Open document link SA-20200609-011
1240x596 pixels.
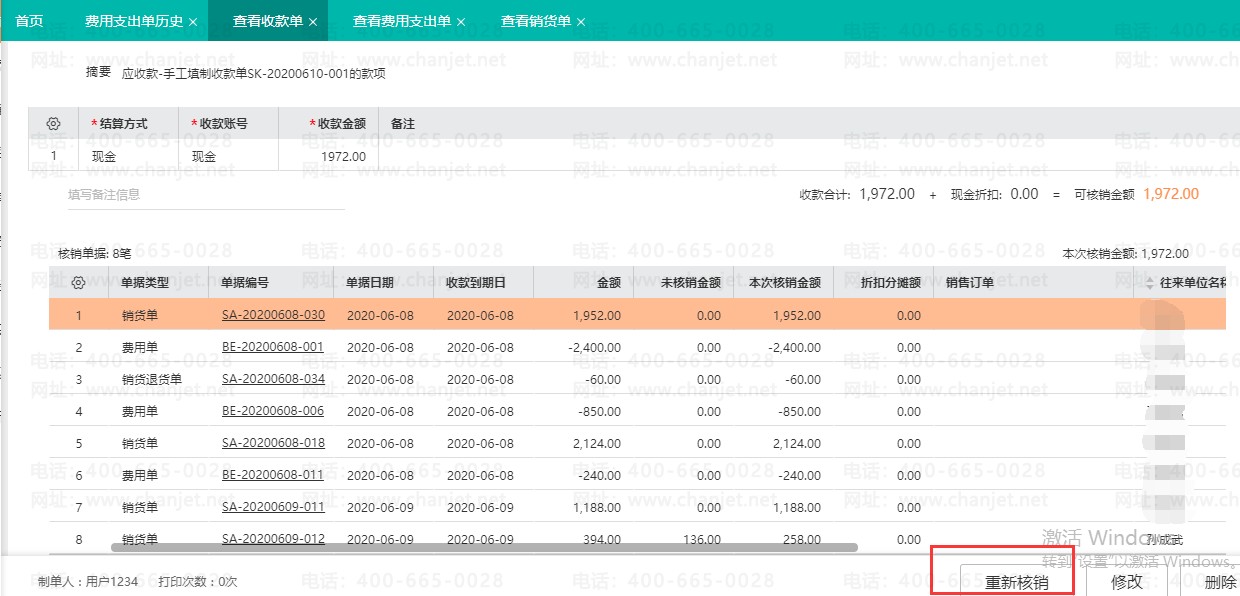click(273, 508)
